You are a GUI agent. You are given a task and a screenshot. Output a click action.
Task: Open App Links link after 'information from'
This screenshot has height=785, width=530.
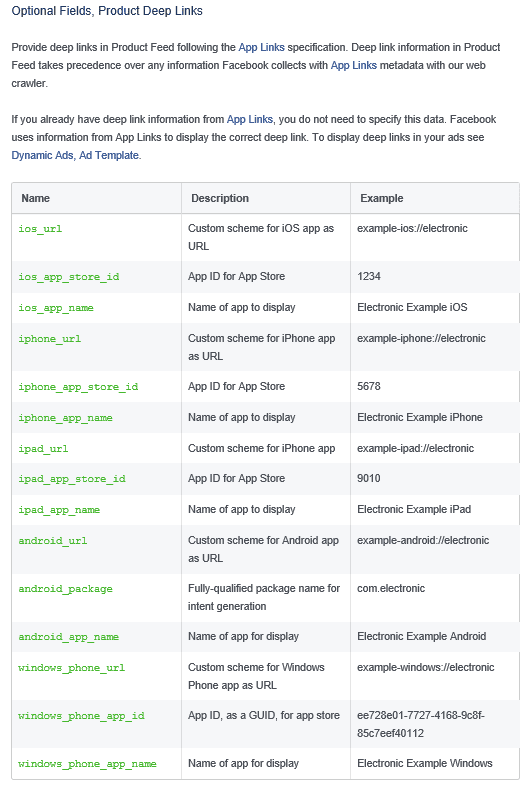point(250,119)
